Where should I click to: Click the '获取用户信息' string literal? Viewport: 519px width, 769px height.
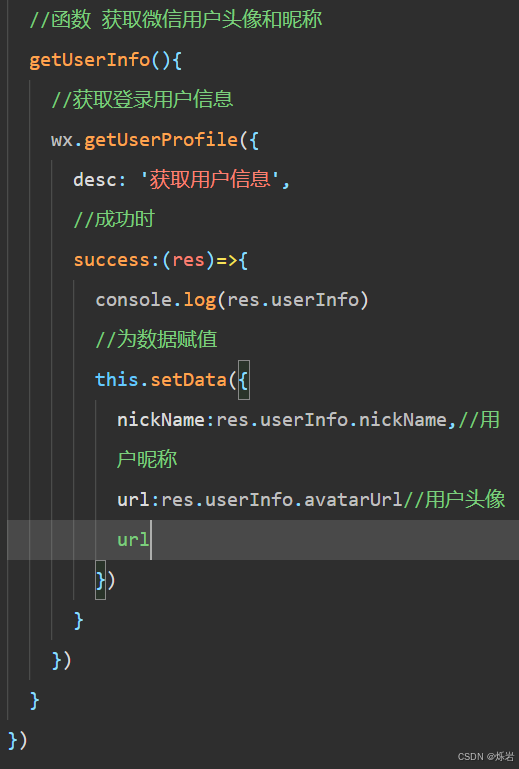210,179
